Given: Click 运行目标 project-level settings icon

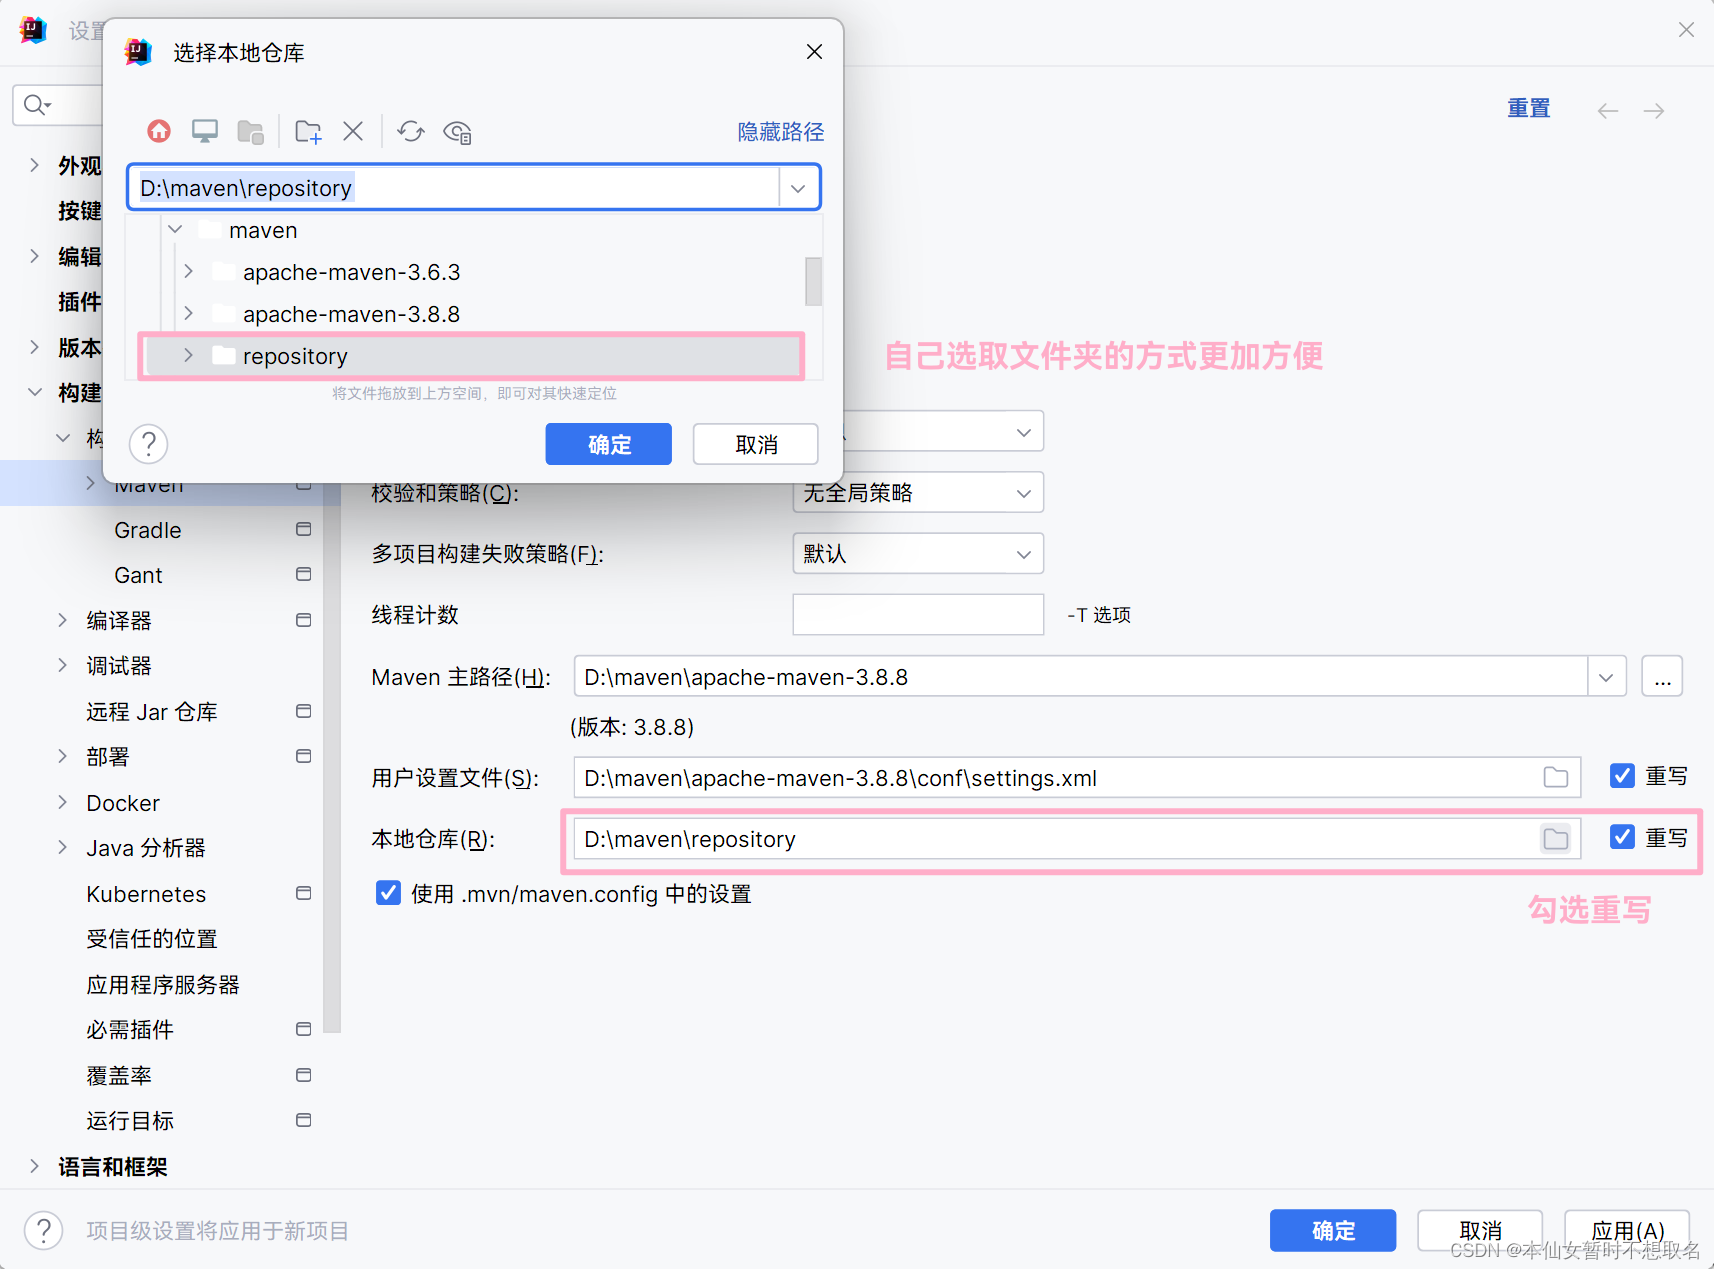Looking at the screenshot, I should (x=304, y=1120).
